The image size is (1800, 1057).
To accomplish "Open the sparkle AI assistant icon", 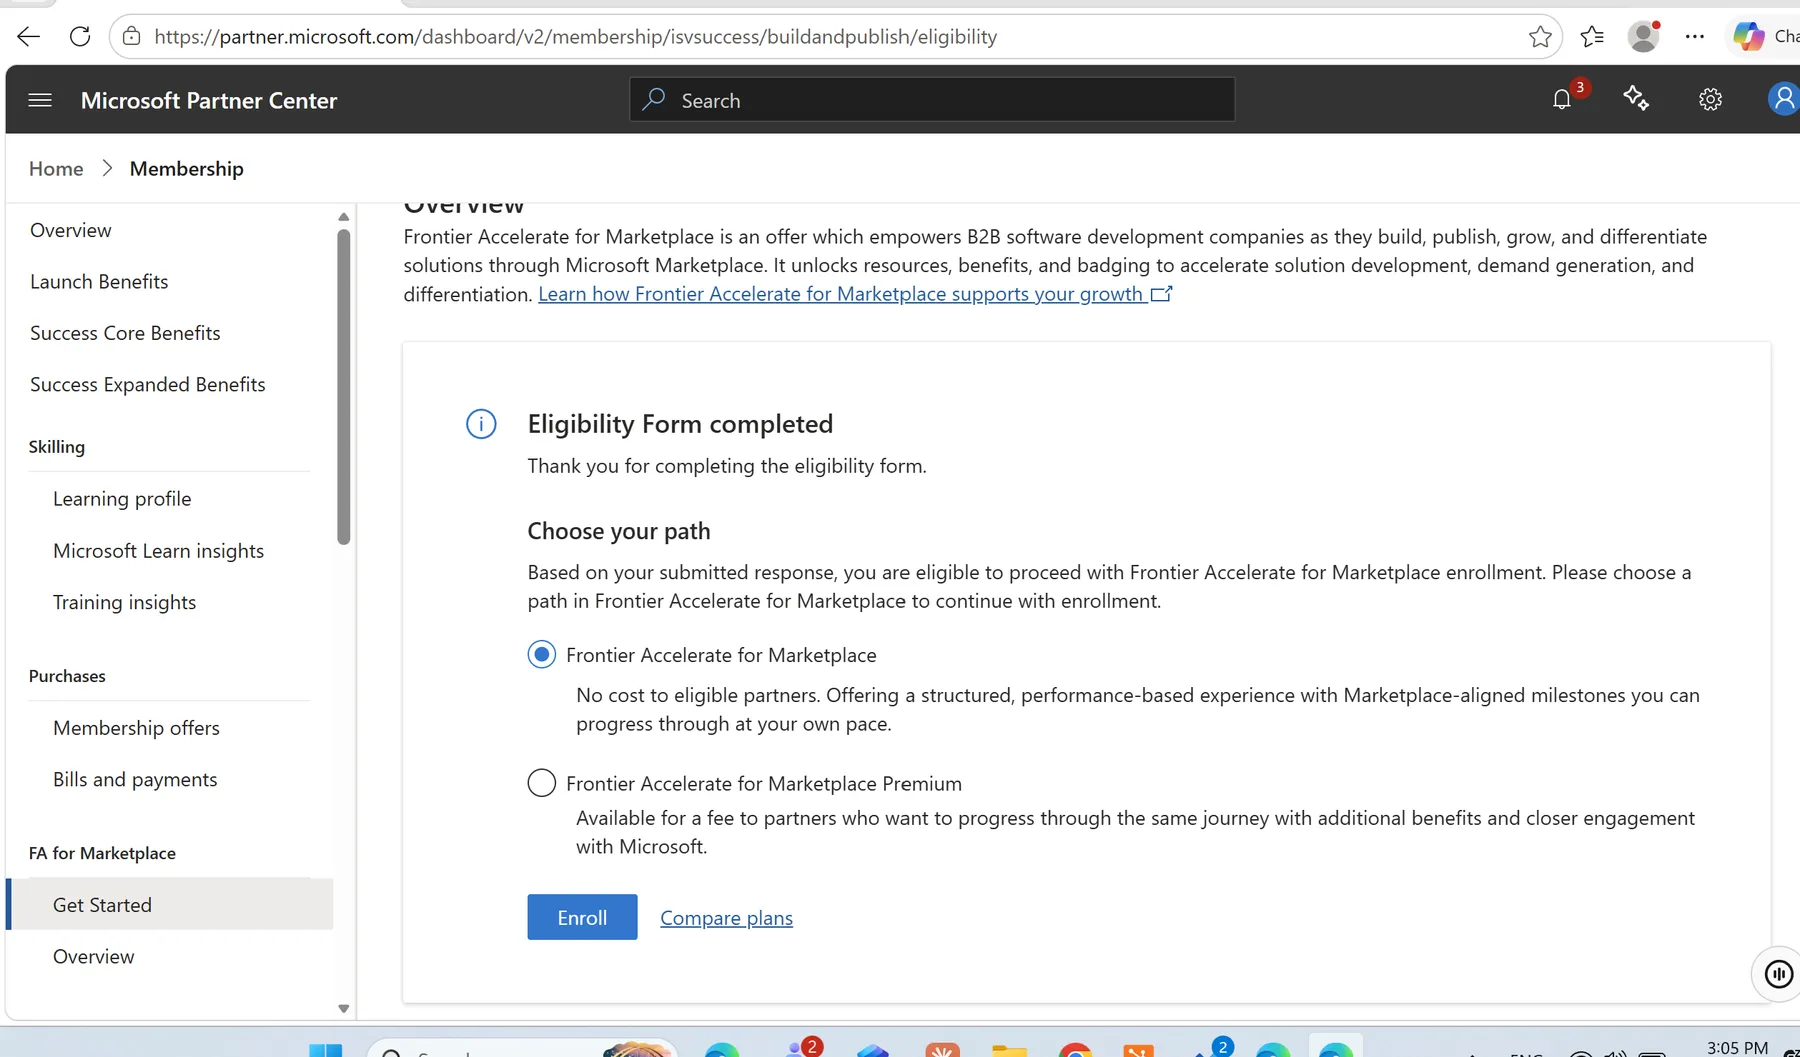I will 1636,98.
